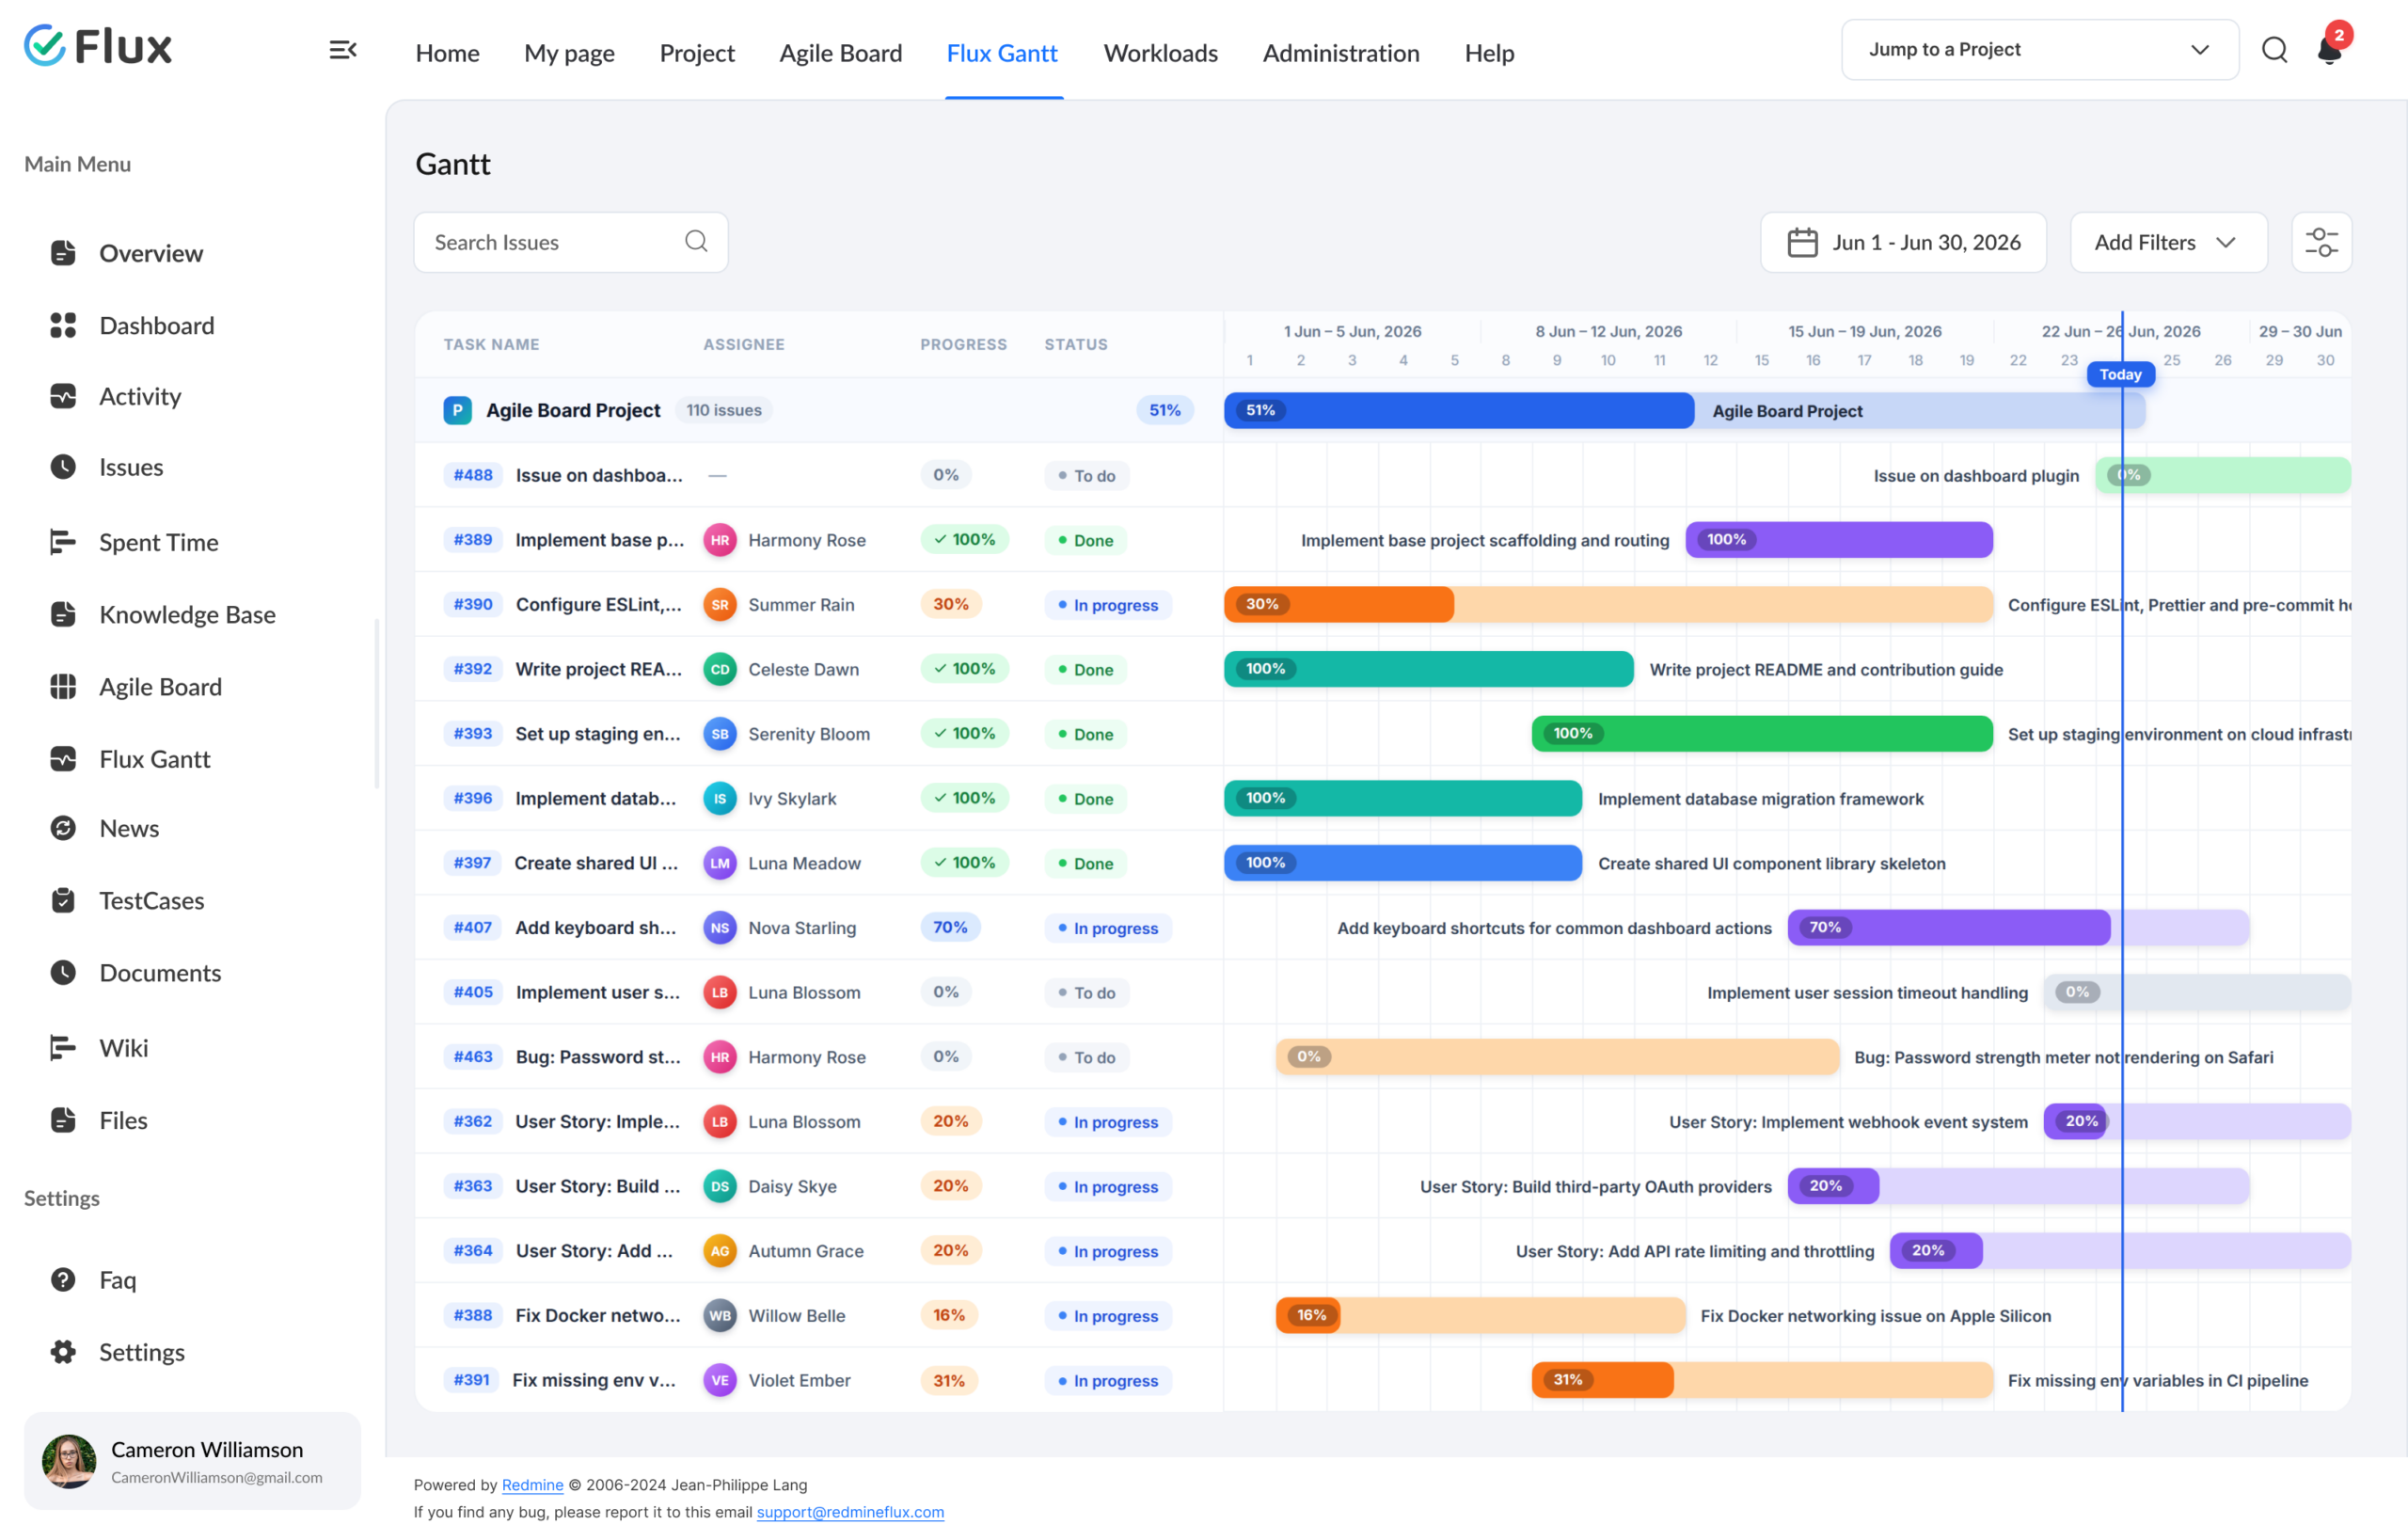Image resolution: width=2408 pixels, height=1540 pixels.
Task: Open the Help tab
Action: tap(1489, 52)
